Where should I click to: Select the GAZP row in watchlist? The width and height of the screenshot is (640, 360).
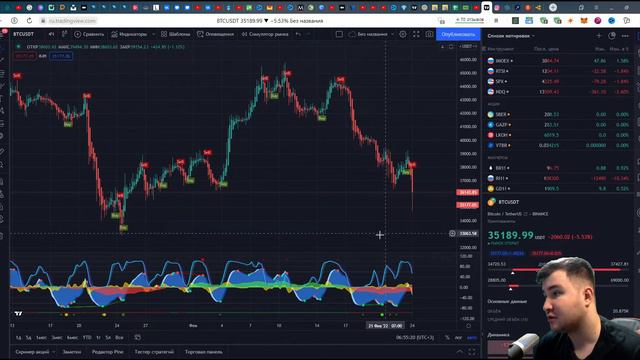[x=558, y=124]
